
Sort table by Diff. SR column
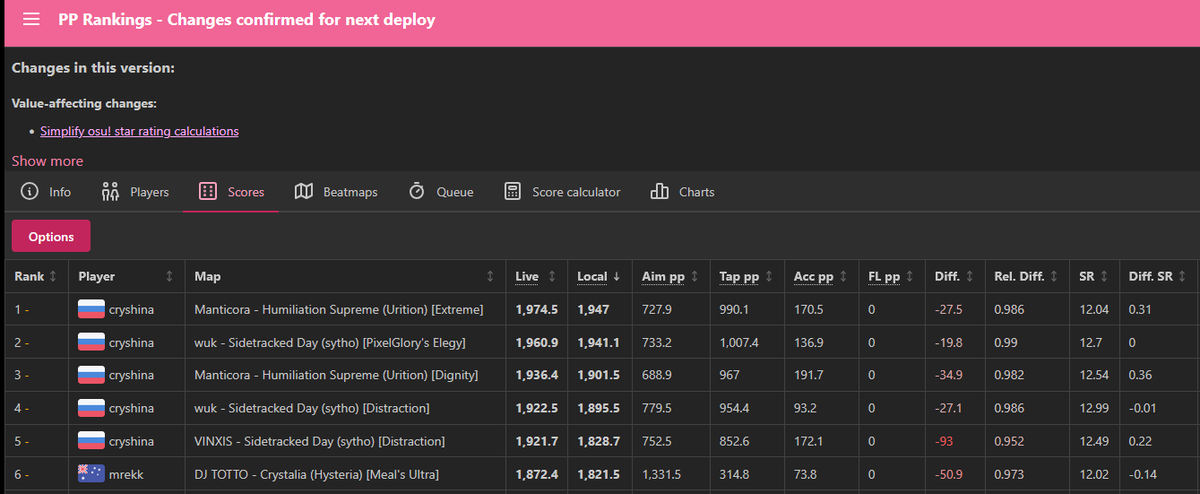[x=1157, y=276]
